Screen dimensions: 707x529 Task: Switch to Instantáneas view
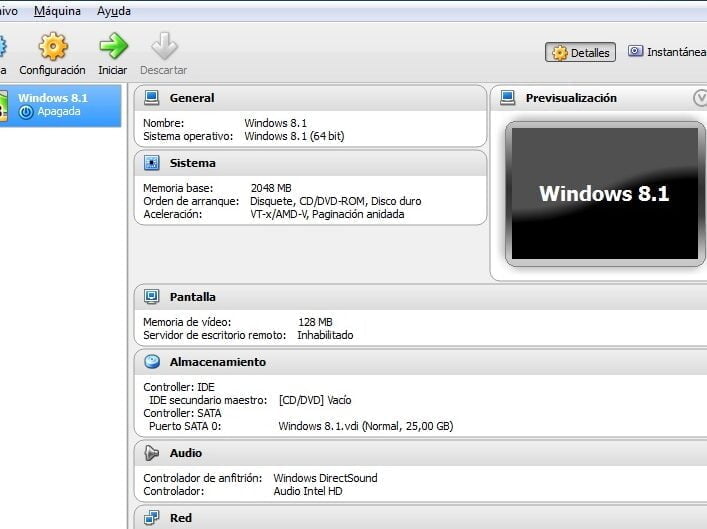click(666, 52)
